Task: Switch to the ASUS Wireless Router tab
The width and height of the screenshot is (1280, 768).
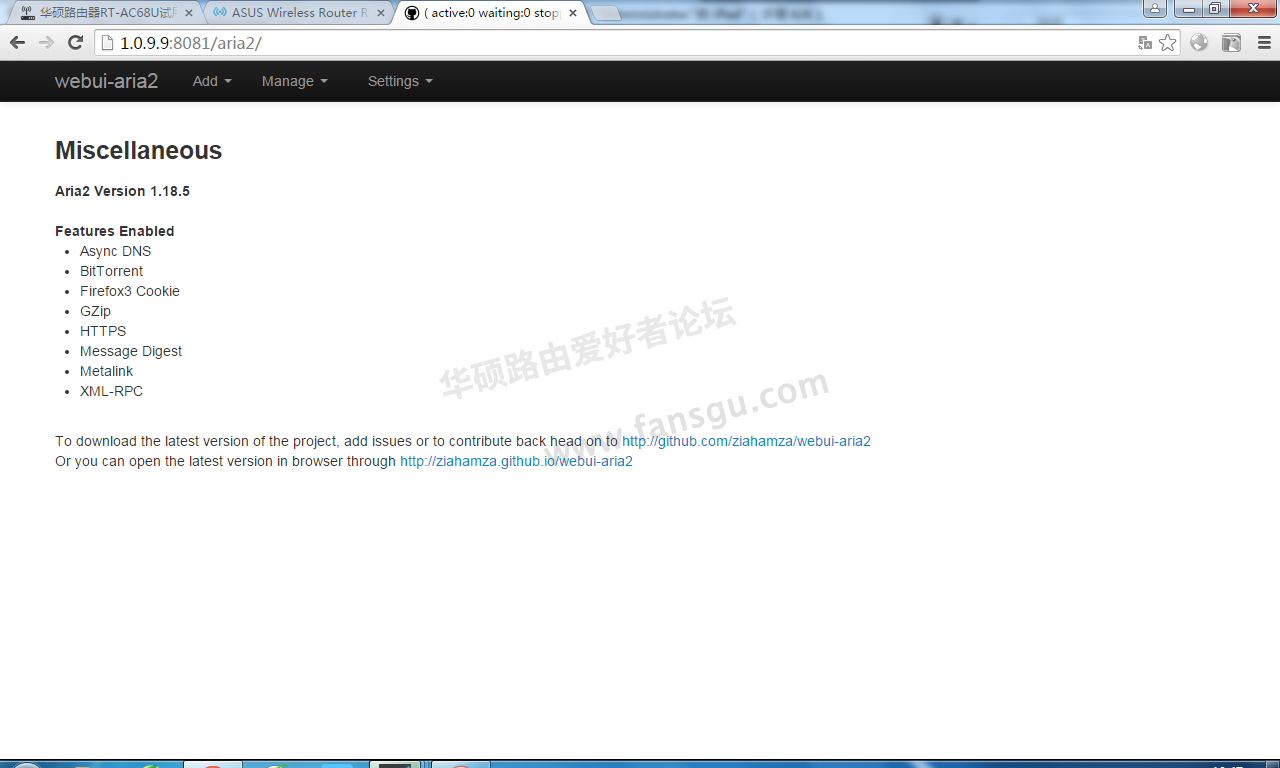Action: coord(298,13)
